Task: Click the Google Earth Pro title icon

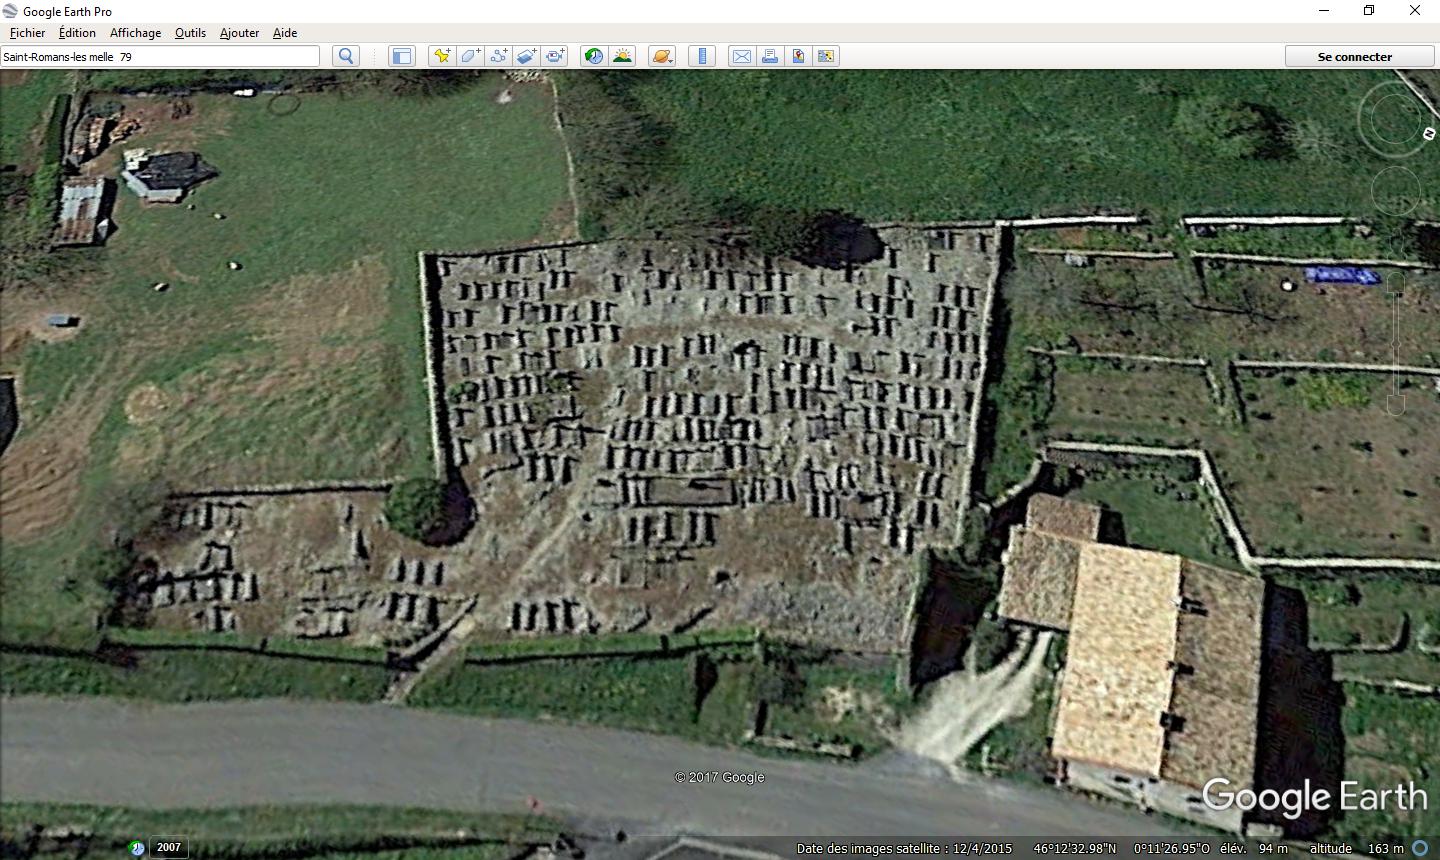Action: (10, 11)
